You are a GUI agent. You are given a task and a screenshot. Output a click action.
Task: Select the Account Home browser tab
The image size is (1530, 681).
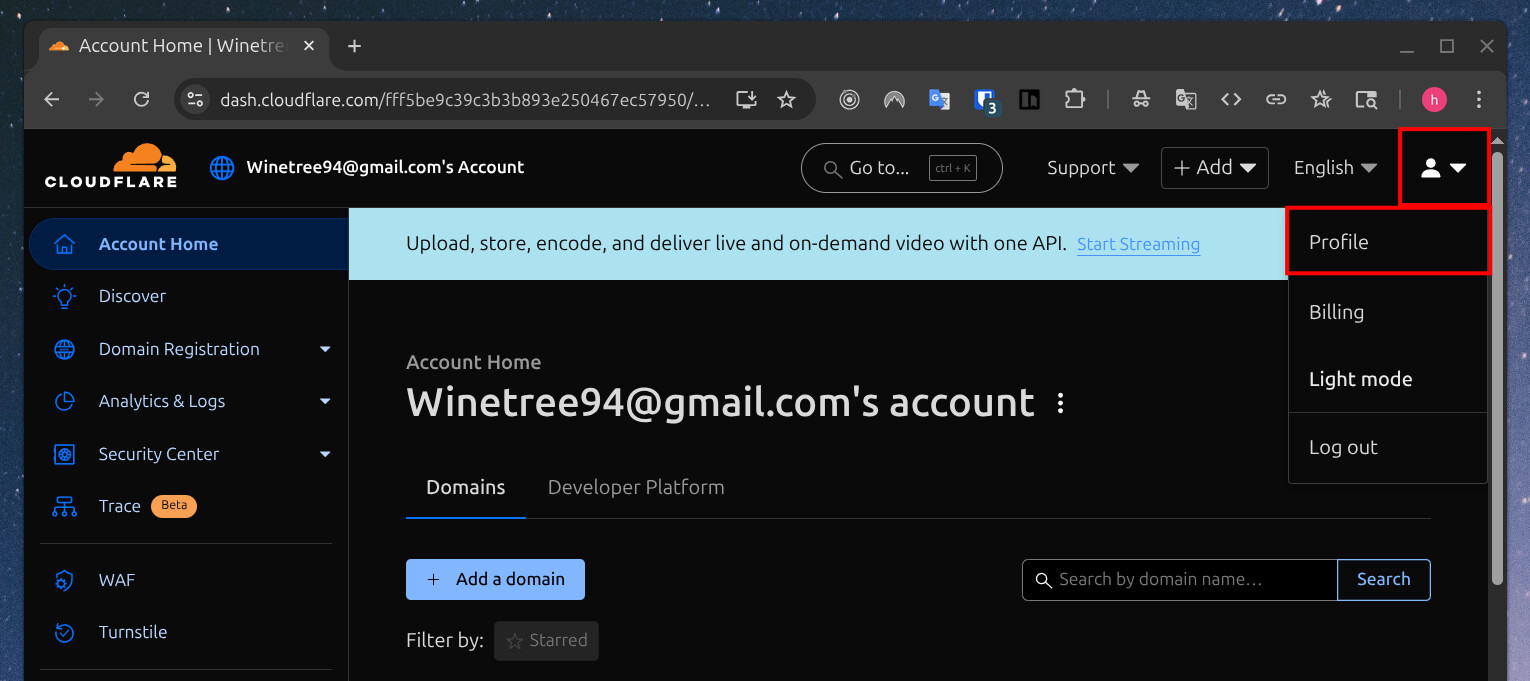click(184, 46)
